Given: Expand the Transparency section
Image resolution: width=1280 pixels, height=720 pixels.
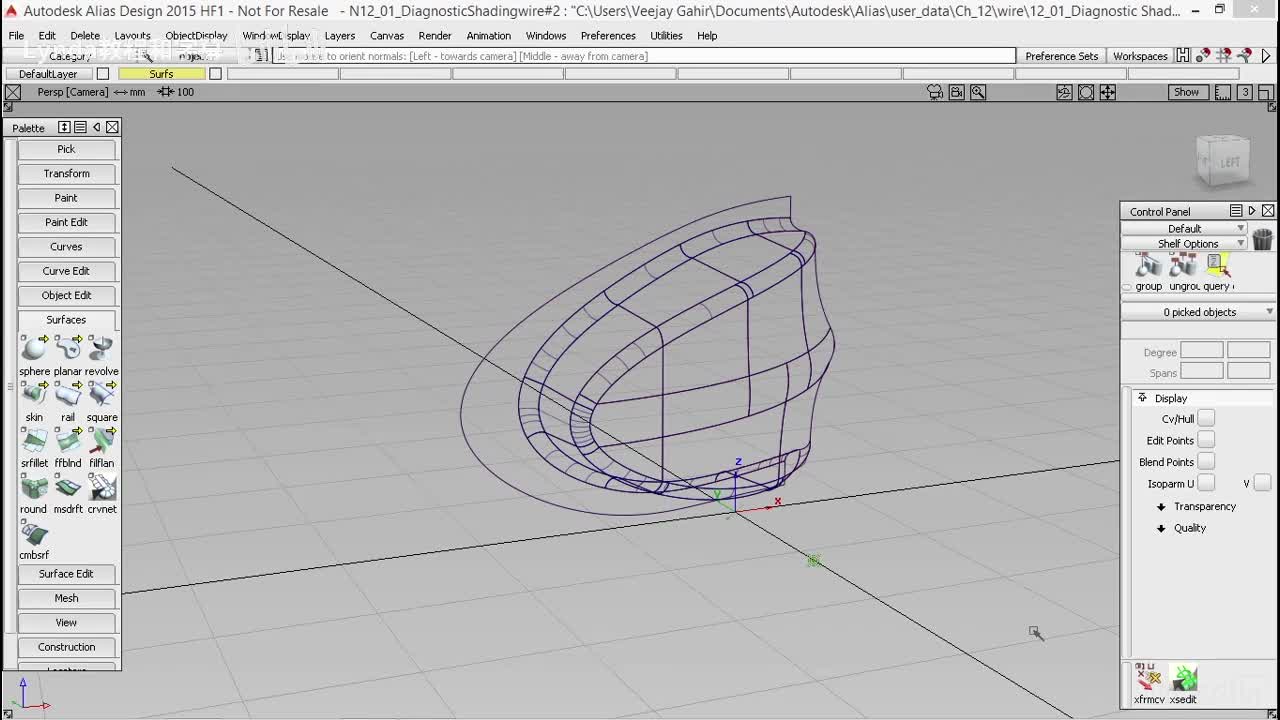Looking at the screenshot, I should (x=1204, y=507).
